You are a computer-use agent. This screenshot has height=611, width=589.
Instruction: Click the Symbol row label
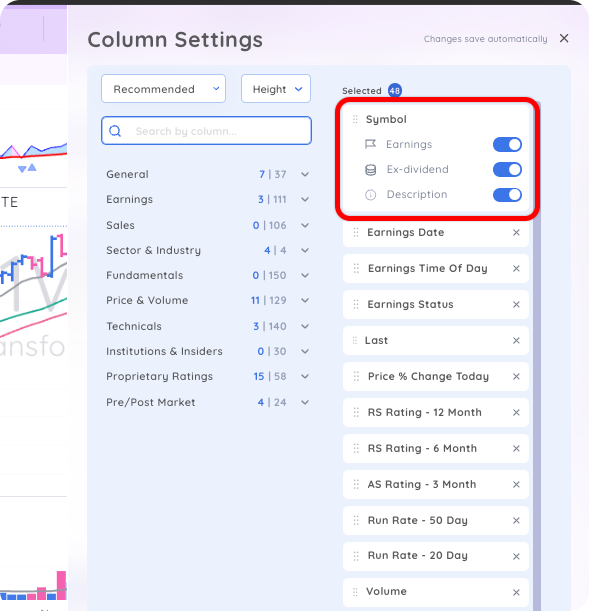[x=386, y=119]
